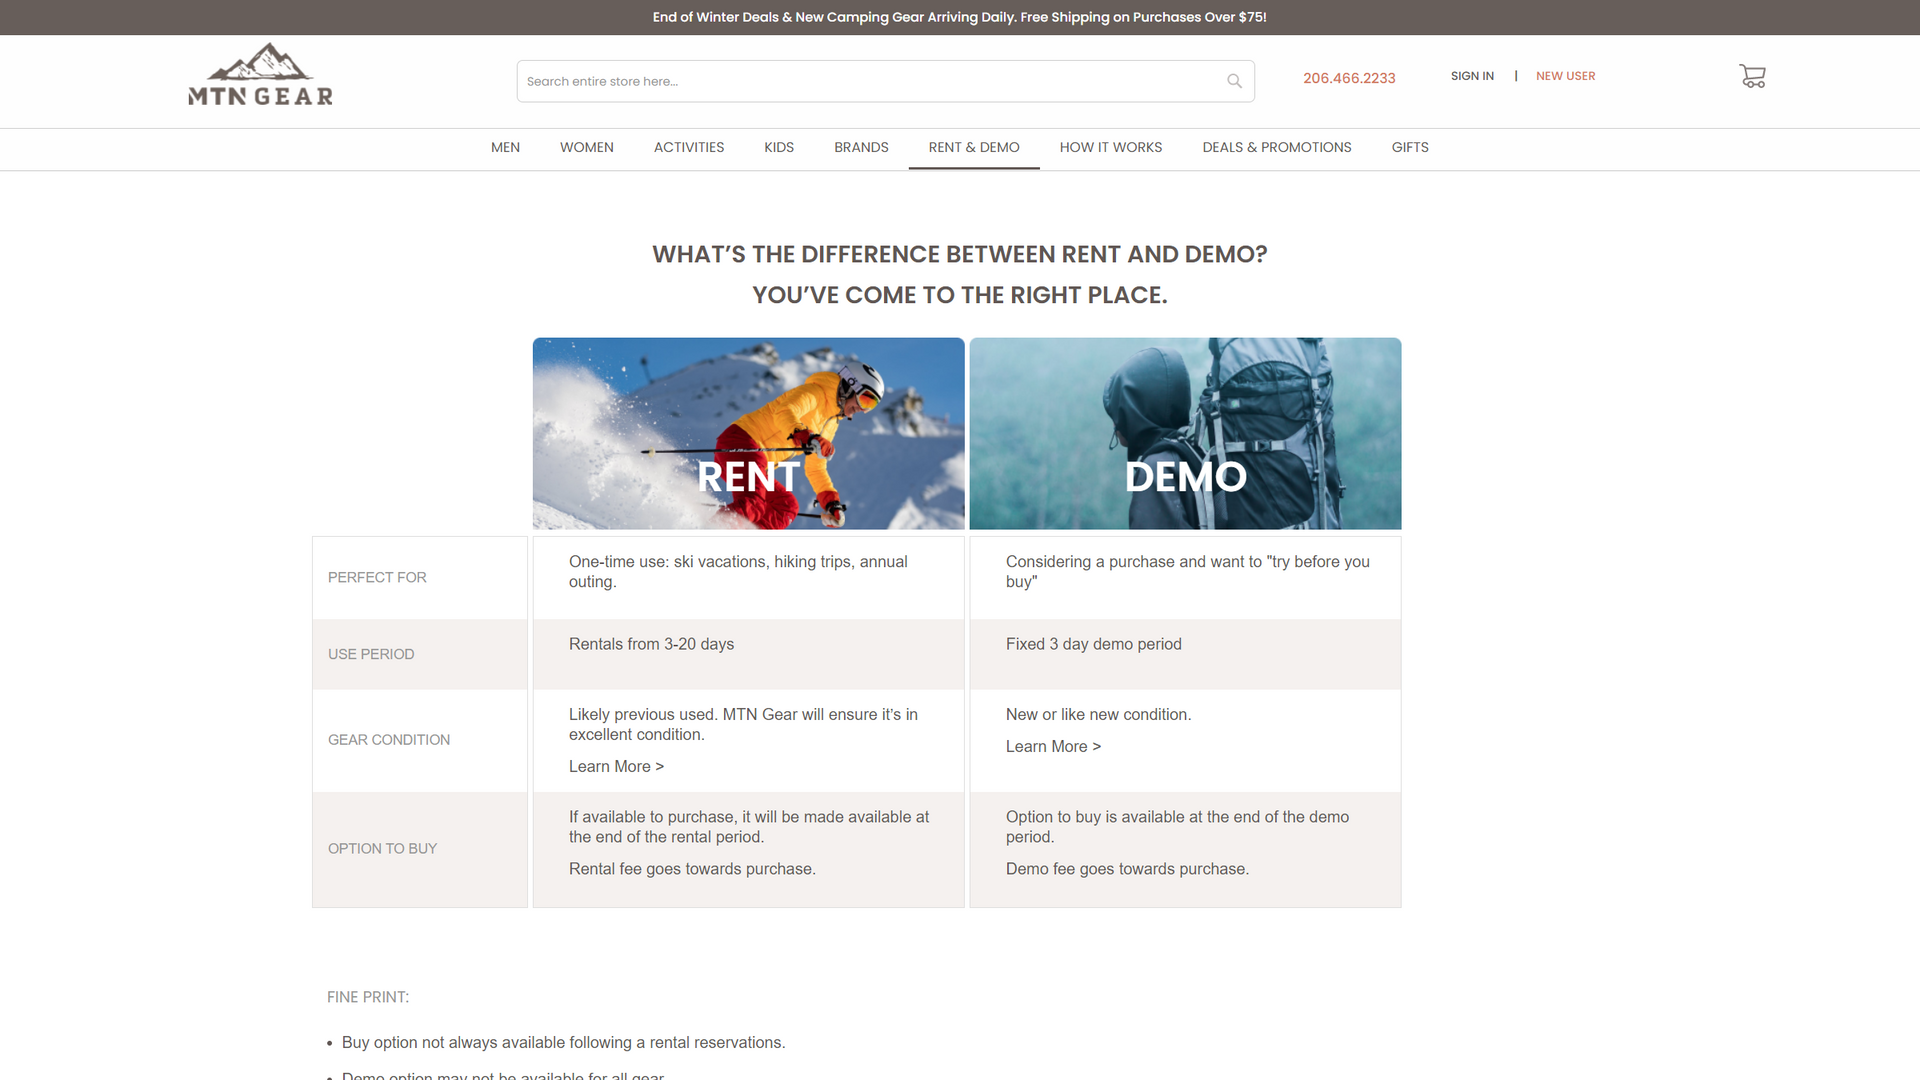Click Learn More under rental gear condition
Viewport: 1920px width, 1080px height.
pyautogui.click(x=616, y=767)
